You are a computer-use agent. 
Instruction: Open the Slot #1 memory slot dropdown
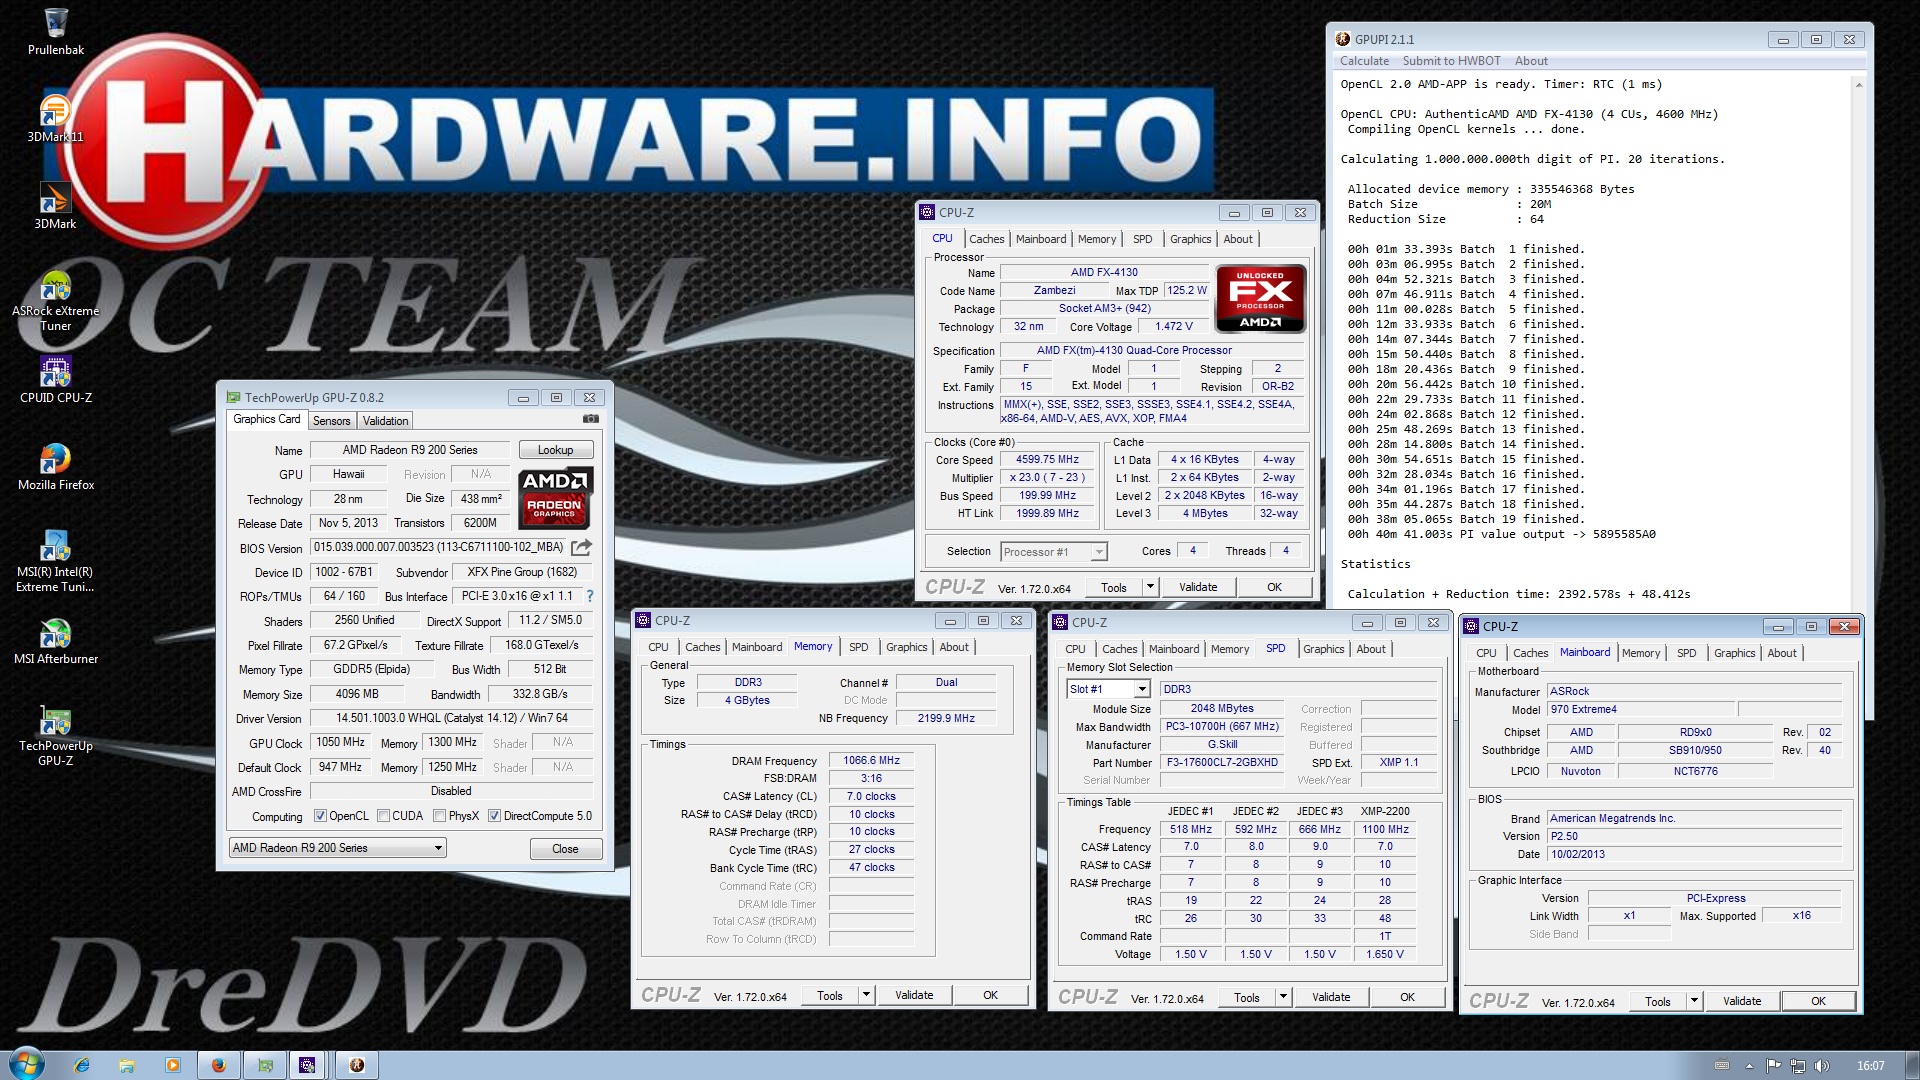pos(1109,689)
